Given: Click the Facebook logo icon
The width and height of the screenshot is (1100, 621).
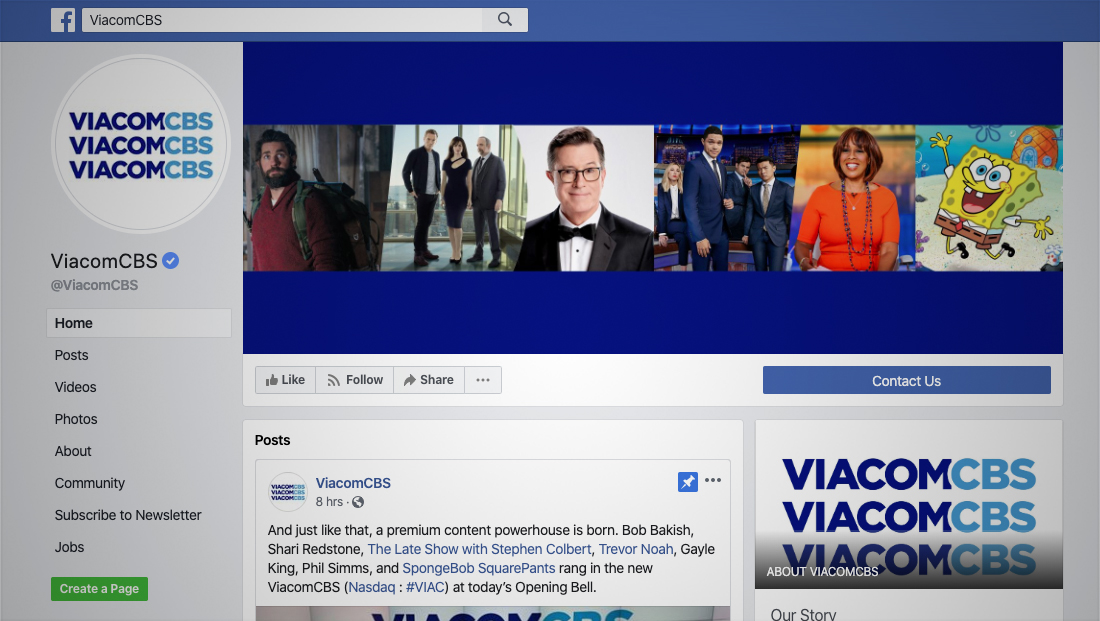Looking at the screenshot, I should (62, 20).
